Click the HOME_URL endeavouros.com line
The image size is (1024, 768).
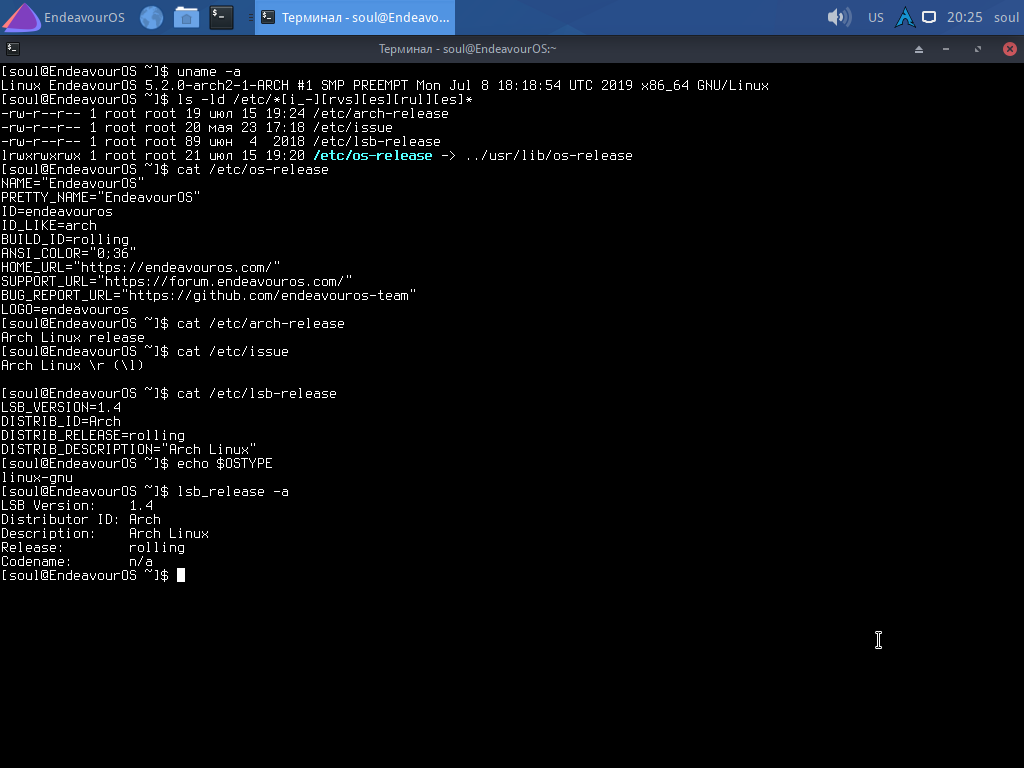point(140,268)
